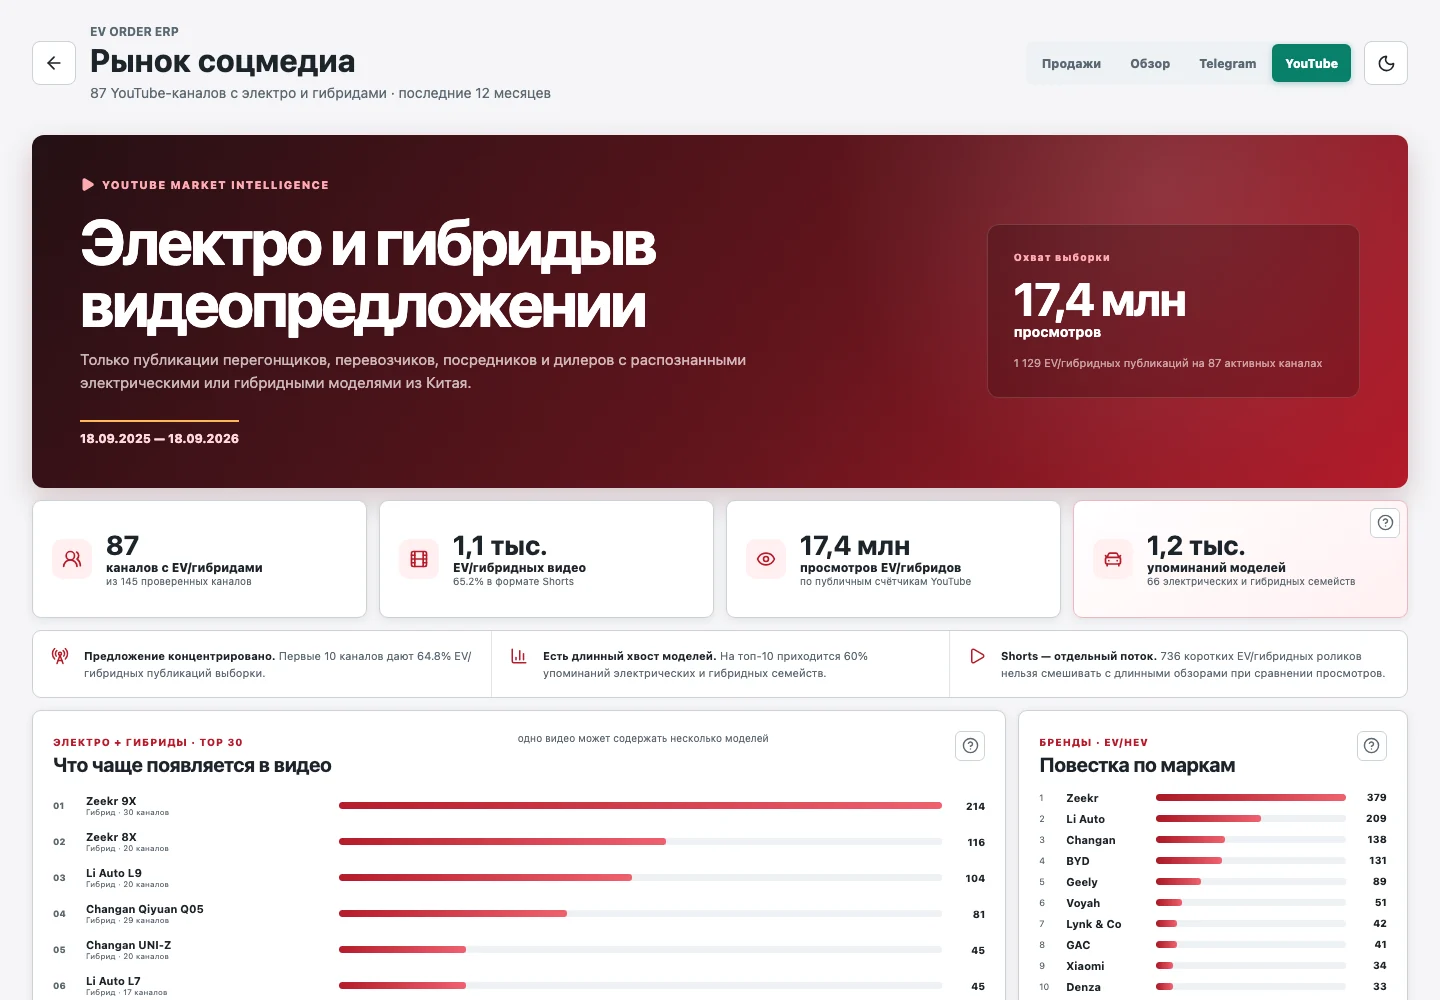Click the Zeekr 9X progress bar
1440x1000 pixels.
(640, 806)
